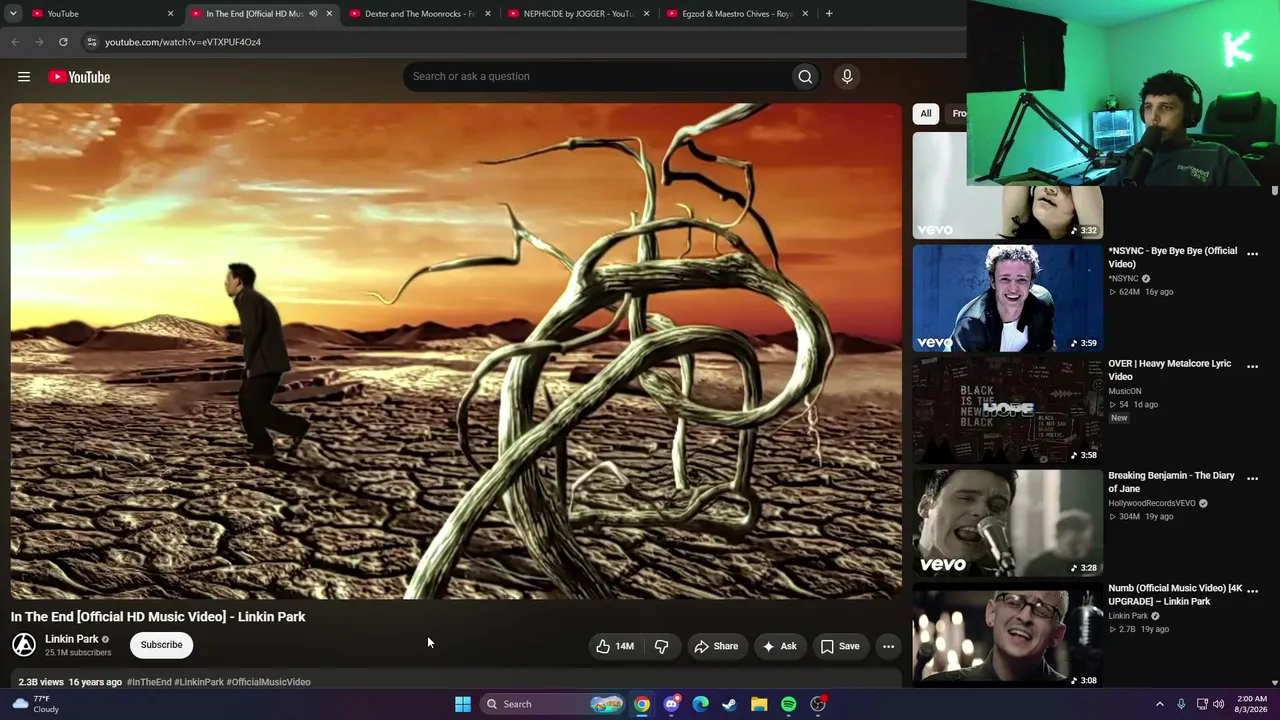Go forward with the browser forward arrow
Screen dimensions: 1280x720
pyautogui.click(x=39, y=42)
